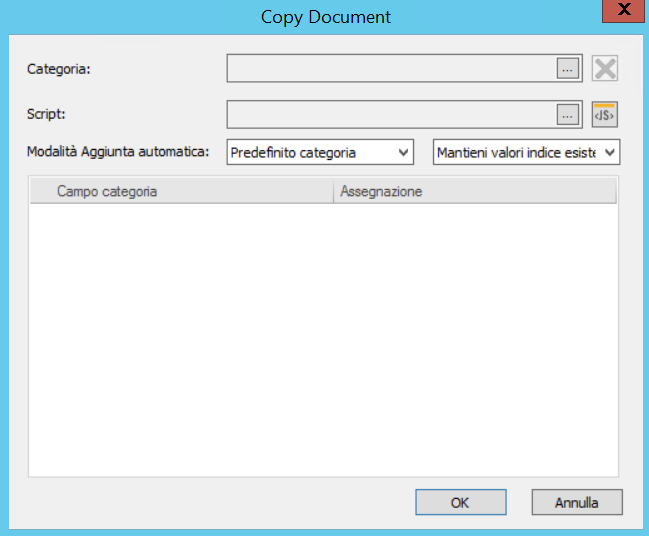Click the divider between Campo categoria and Assegnazione
Image resolution: width=649 pixels, height=536 pixels.
[x=333, y=191]
